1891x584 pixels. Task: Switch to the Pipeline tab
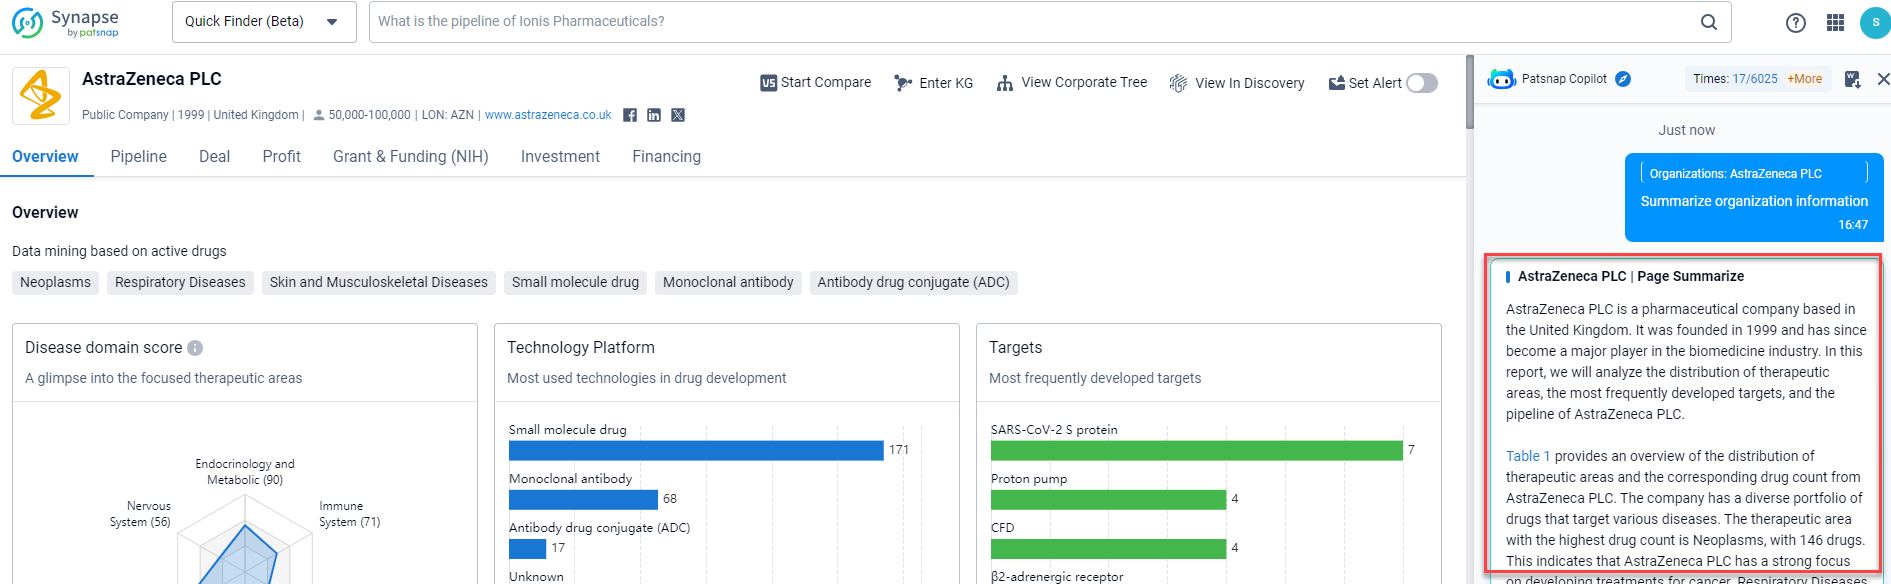[138, 157]
